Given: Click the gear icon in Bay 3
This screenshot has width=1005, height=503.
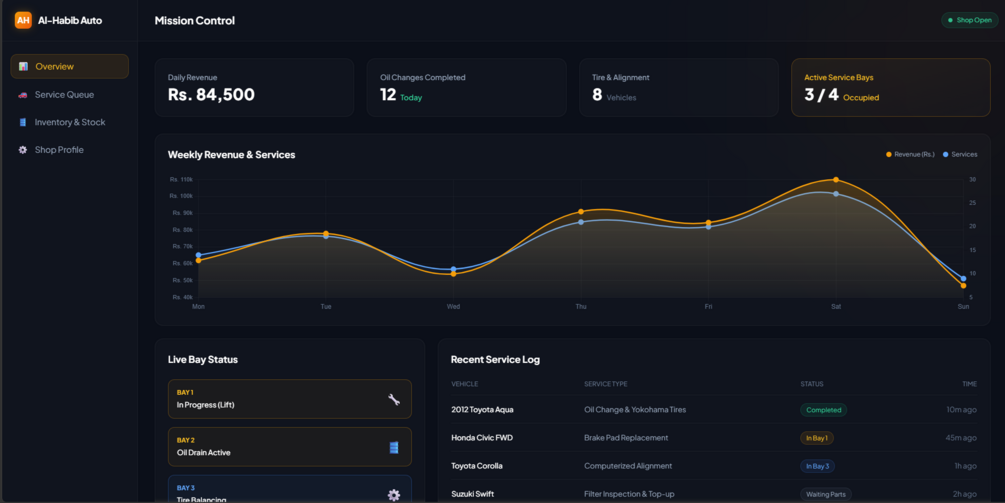Looking at the screenshot, I should pyautogui.click(x=394, y=495).
